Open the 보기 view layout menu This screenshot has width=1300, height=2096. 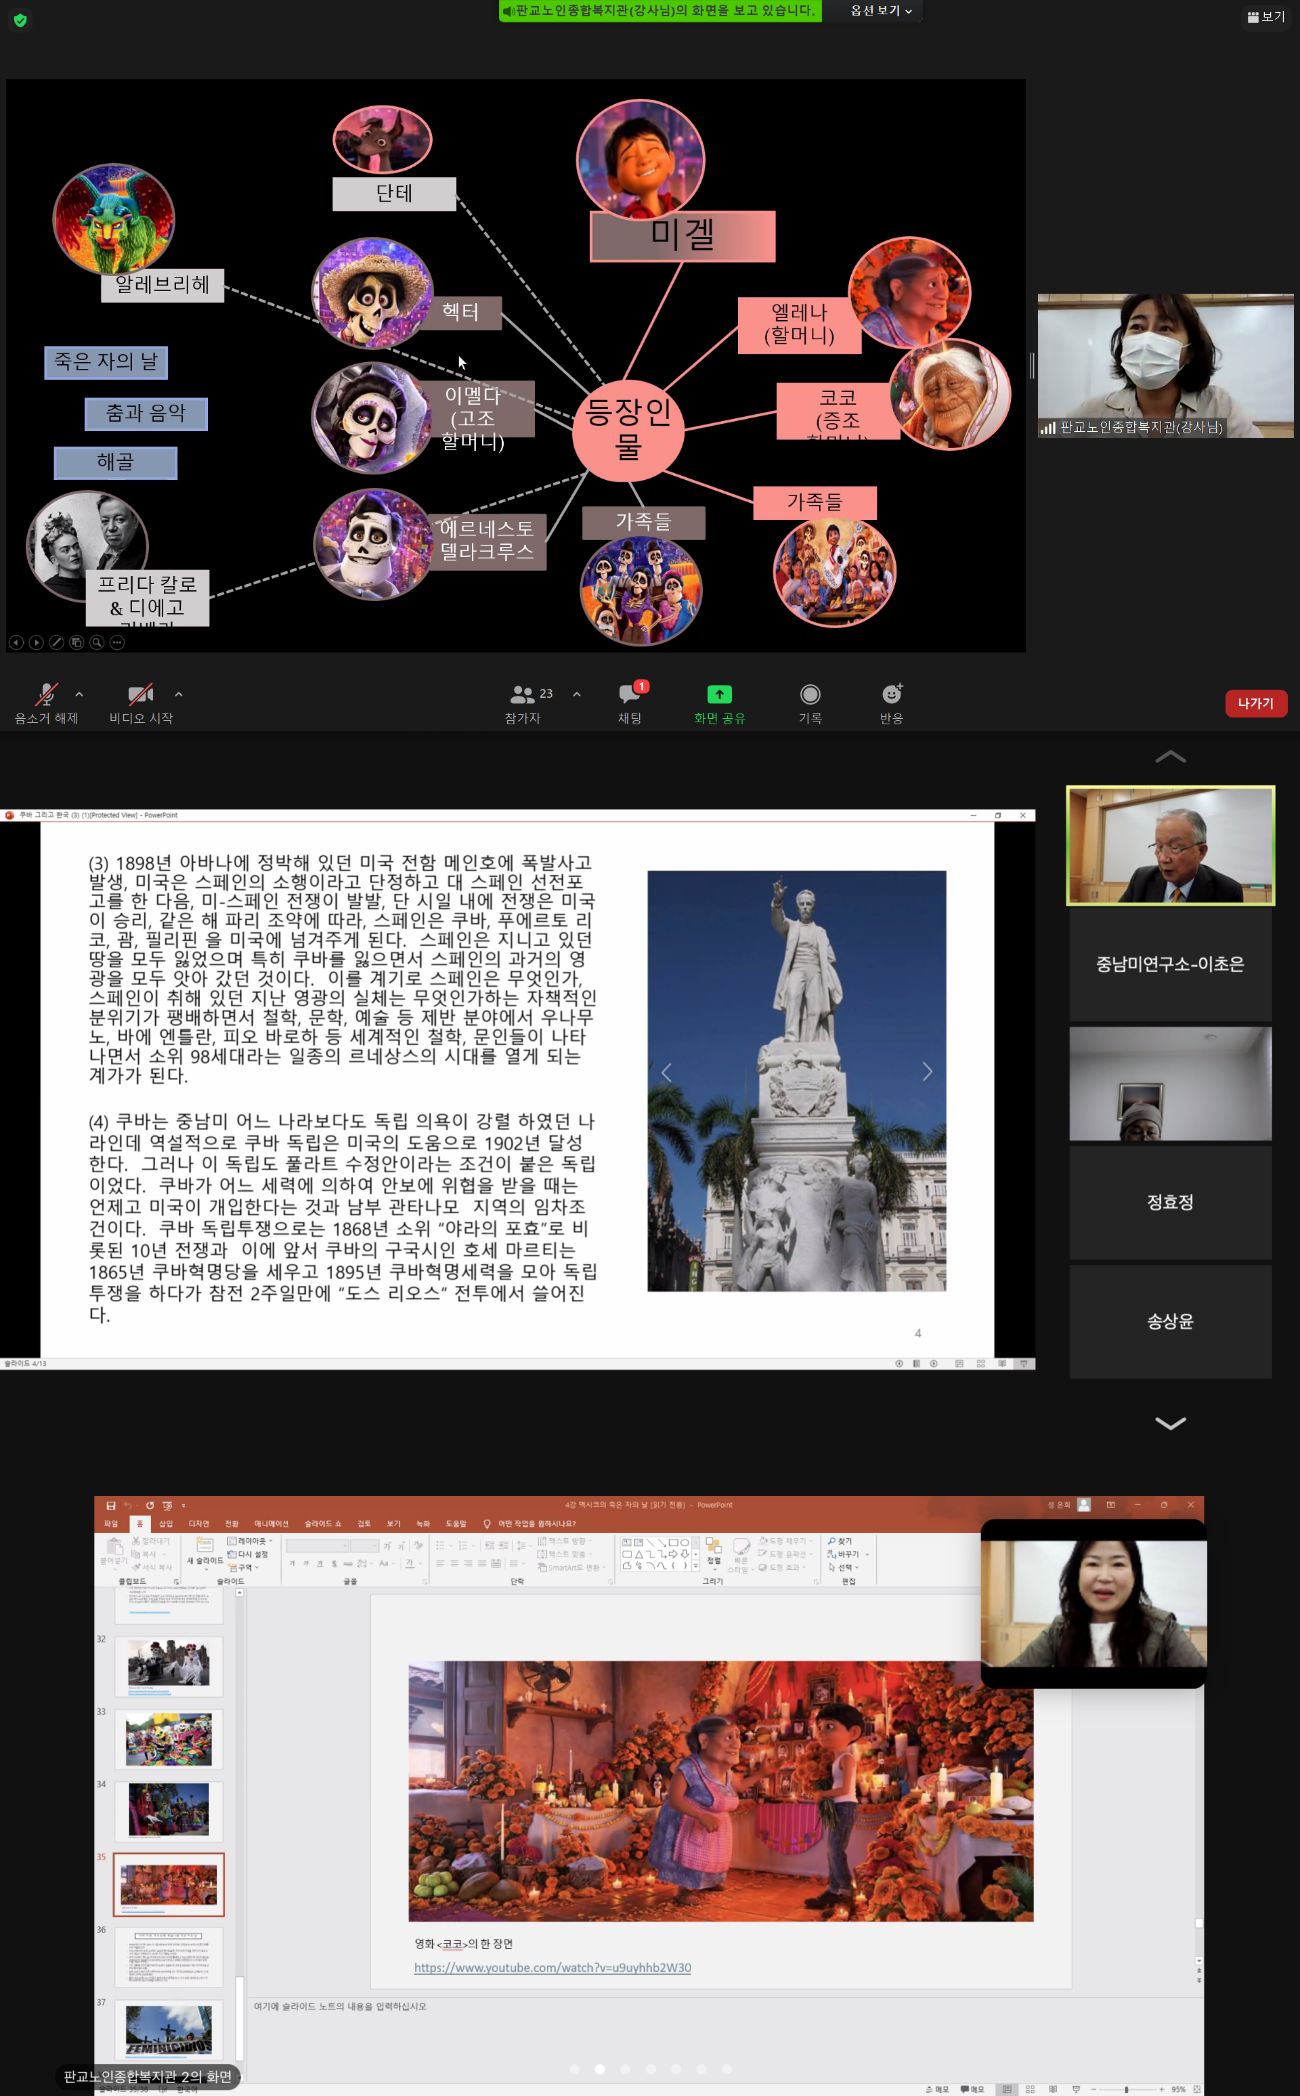tap(1266, 17)
